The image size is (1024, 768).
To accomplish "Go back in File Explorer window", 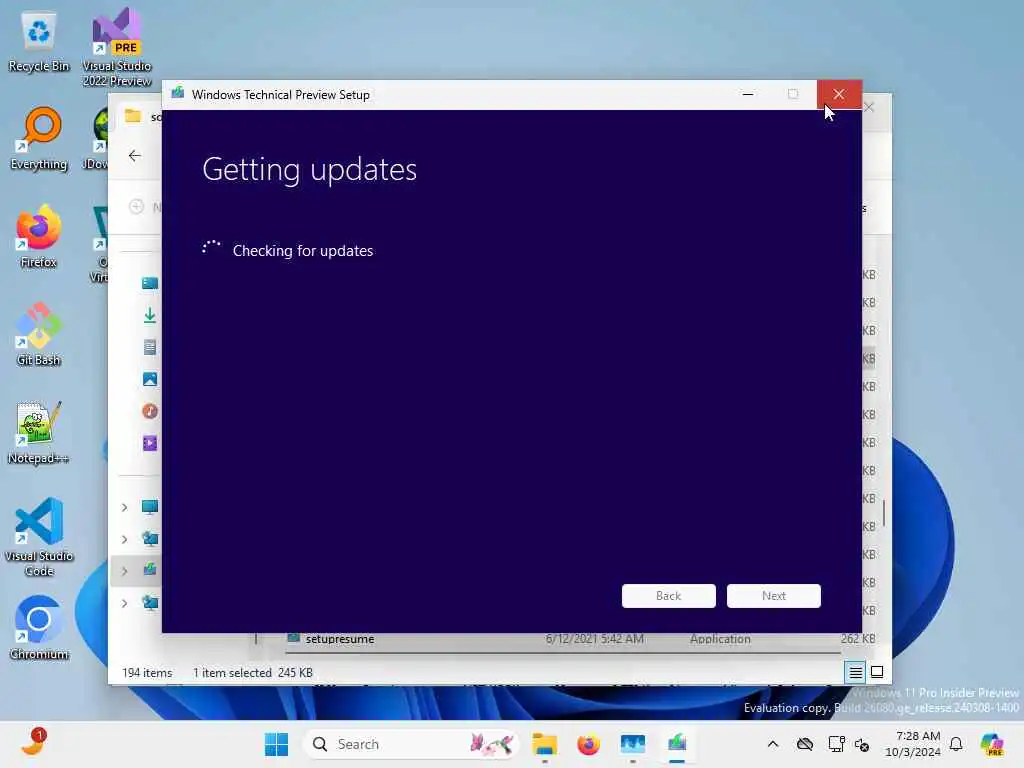I will tap(135, 155).
